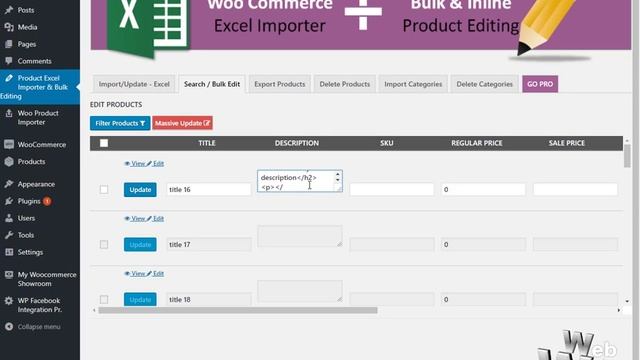
Task: Open the Woo Product Importer upload icon
Action: (x=9, y=113)
